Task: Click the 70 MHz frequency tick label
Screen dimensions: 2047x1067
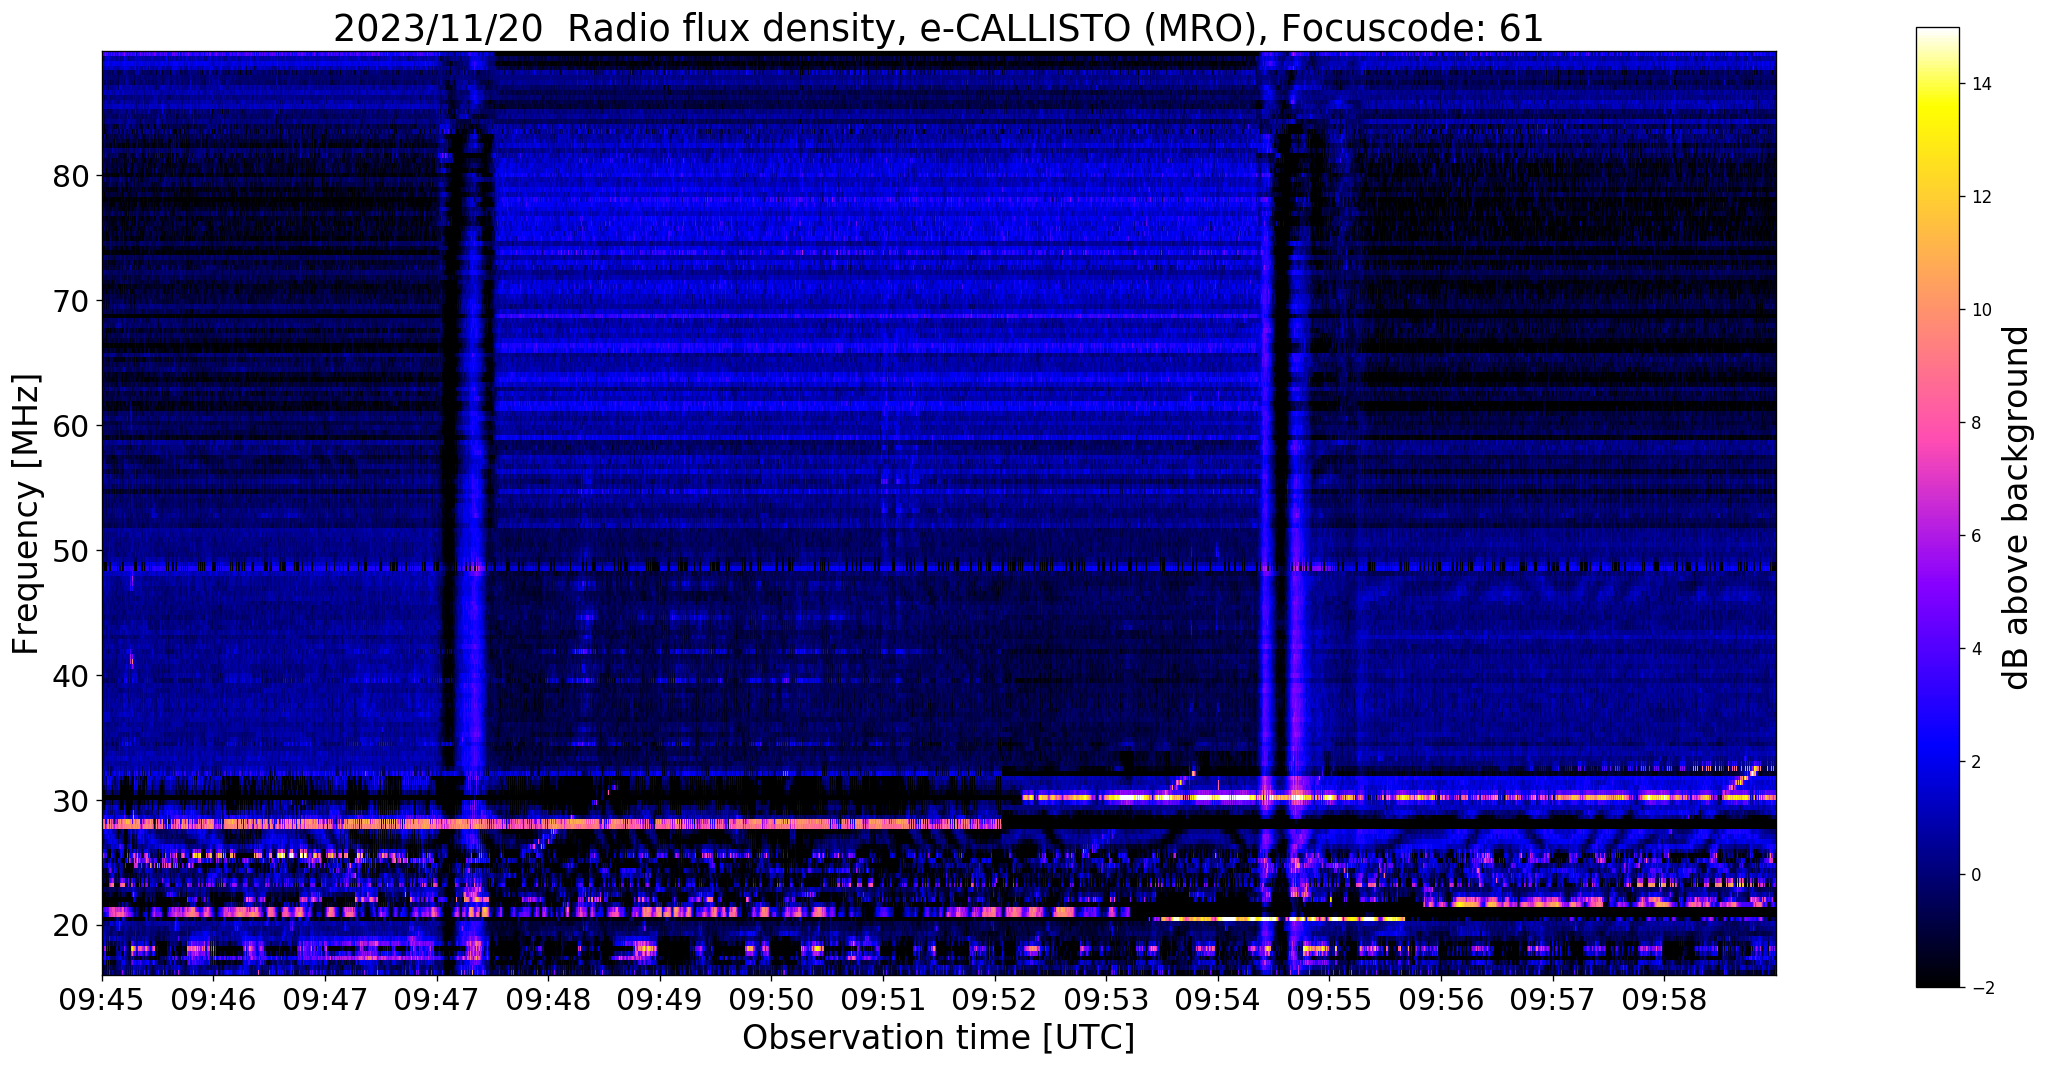Action: (x=71, y=301)
